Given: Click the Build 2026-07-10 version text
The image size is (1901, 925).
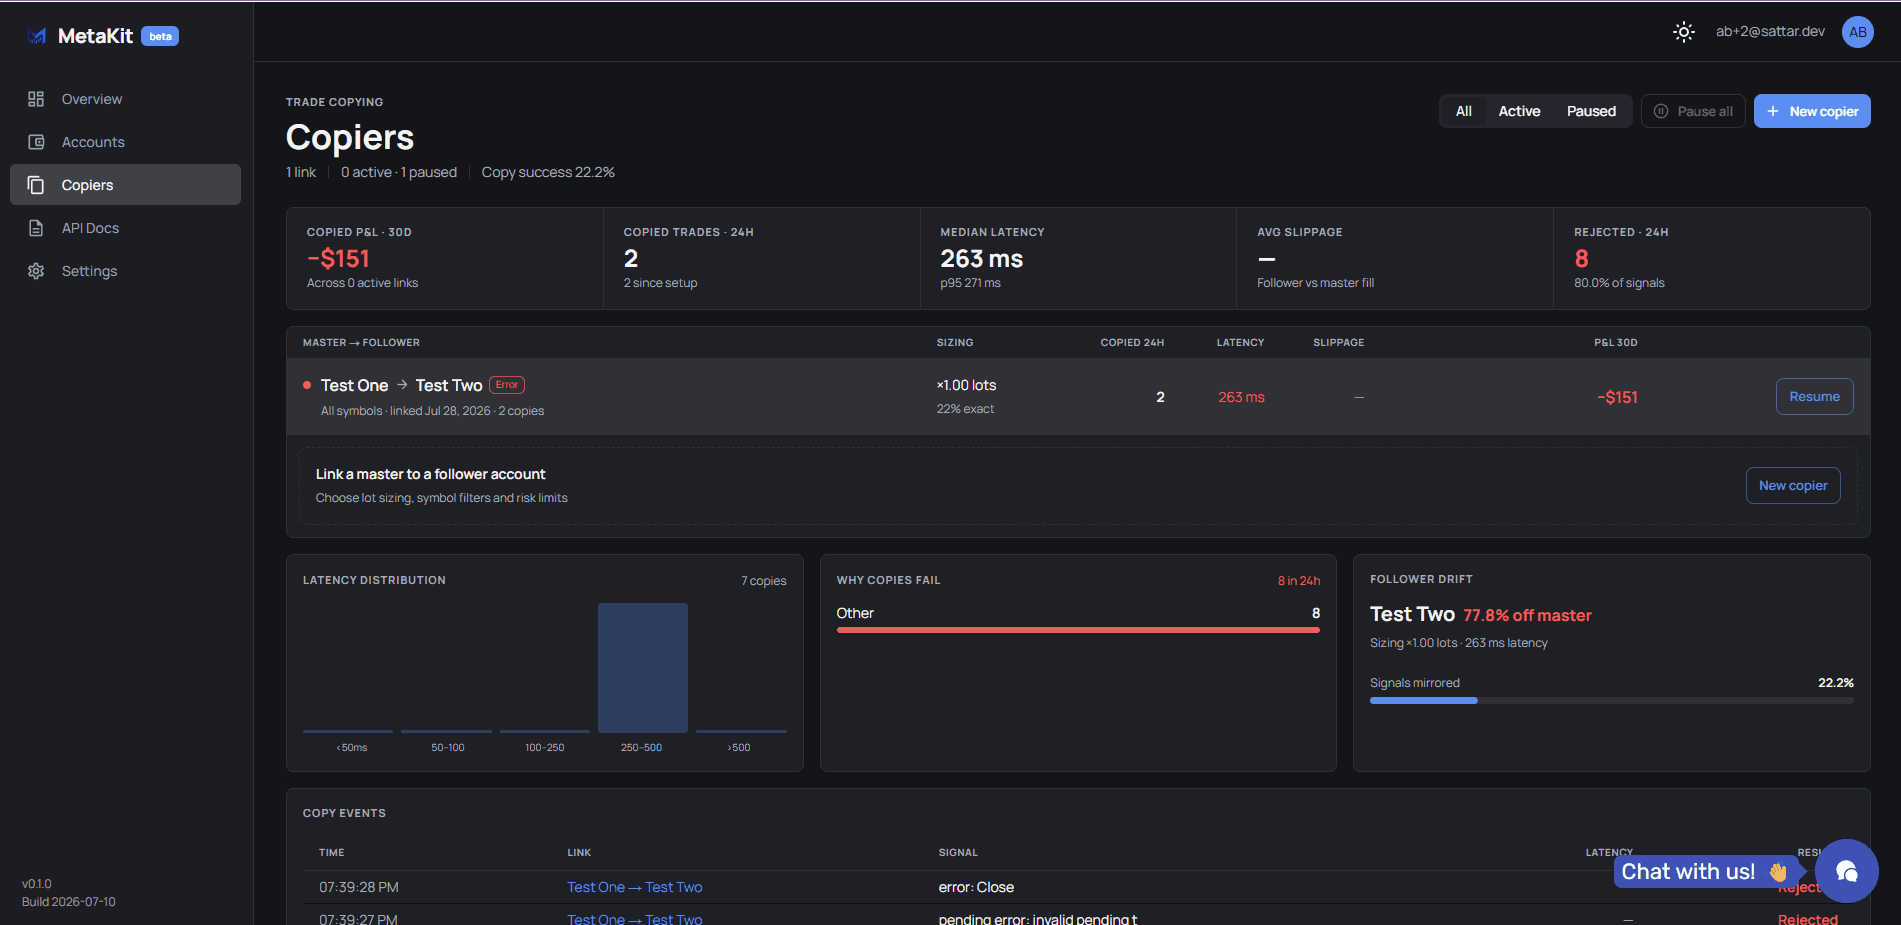Looking at the screenshot, I should click(x=69, y=902).
